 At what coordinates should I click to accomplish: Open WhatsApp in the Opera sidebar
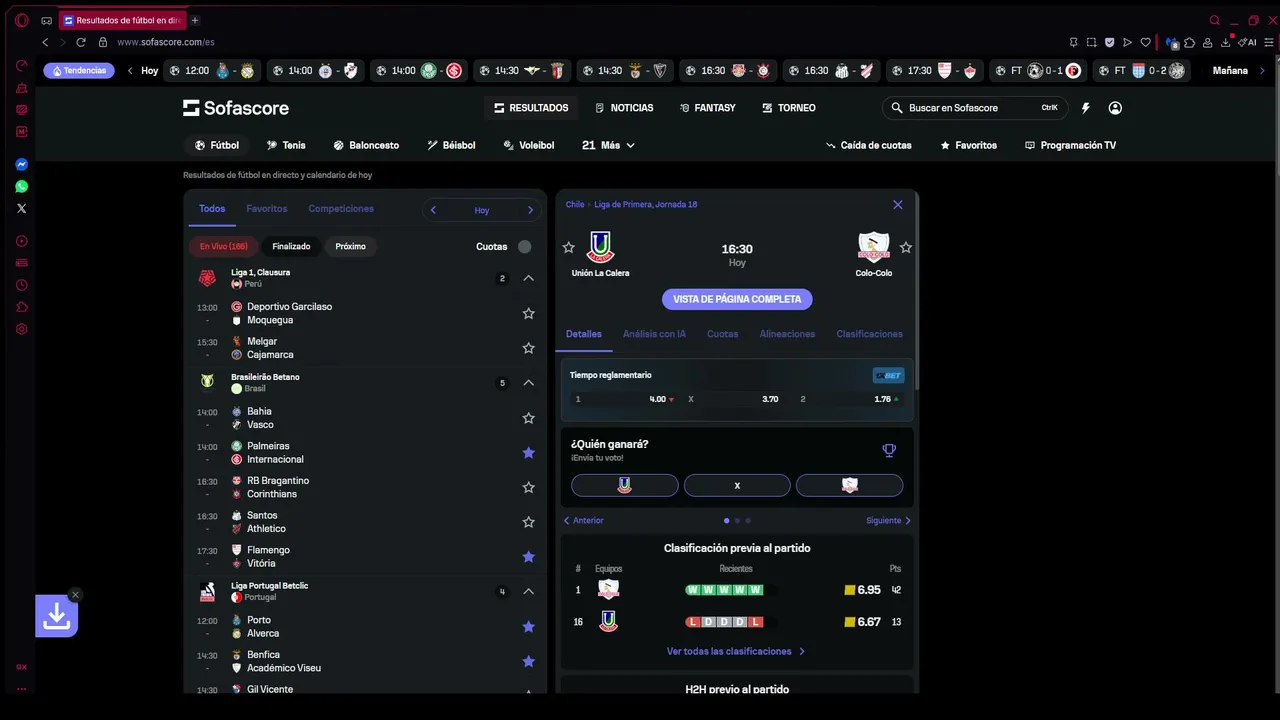tap(22, 186)
